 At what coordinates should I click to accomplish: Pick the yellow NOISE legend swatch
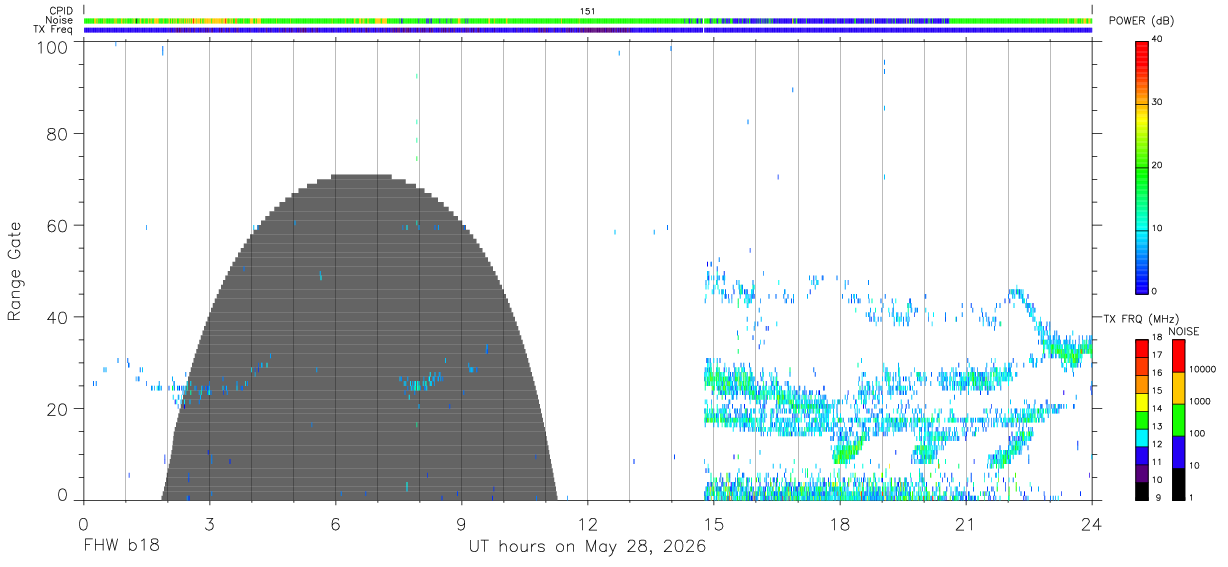click(1178, 387)
